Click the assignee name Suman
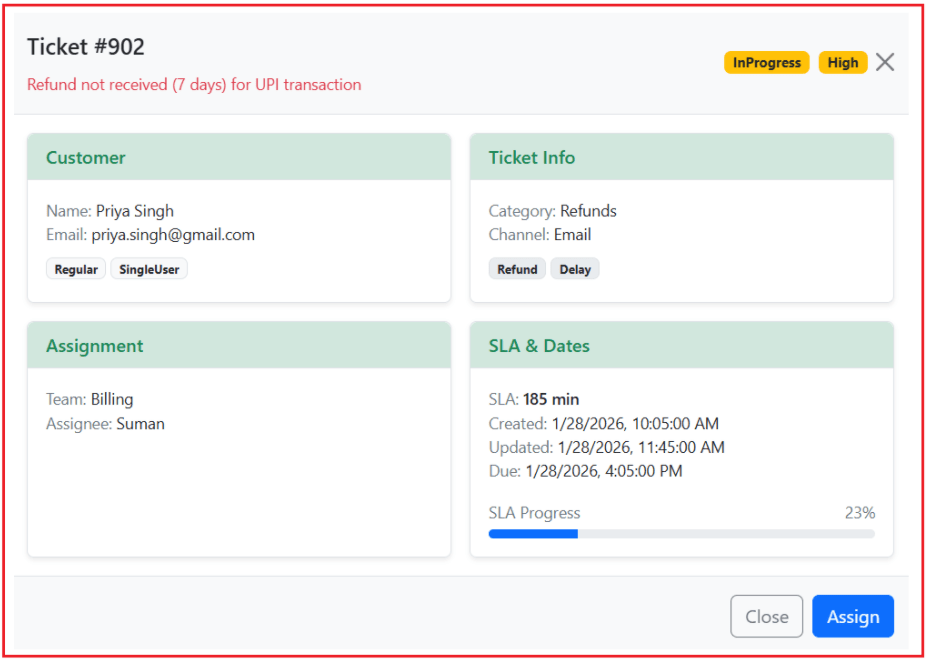This screenshot has height=662, width=928. 141,424
